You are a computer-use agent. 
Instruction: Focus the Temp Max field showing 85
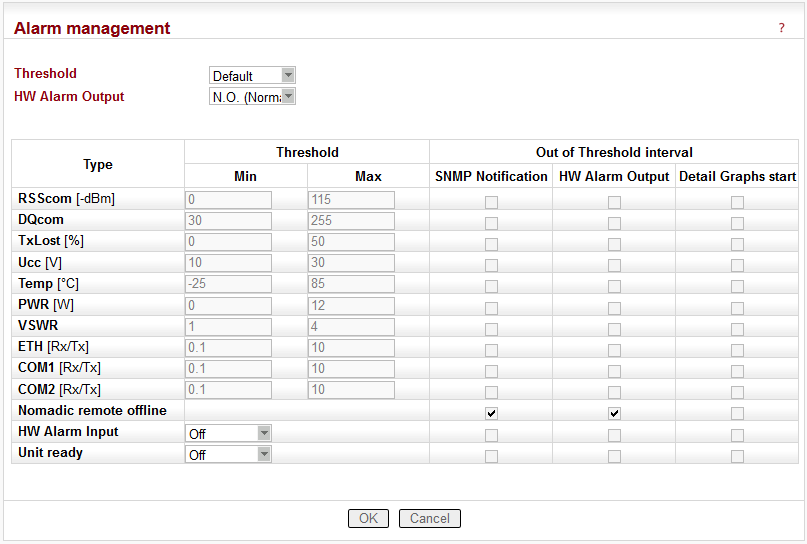(x=351, y=284)
